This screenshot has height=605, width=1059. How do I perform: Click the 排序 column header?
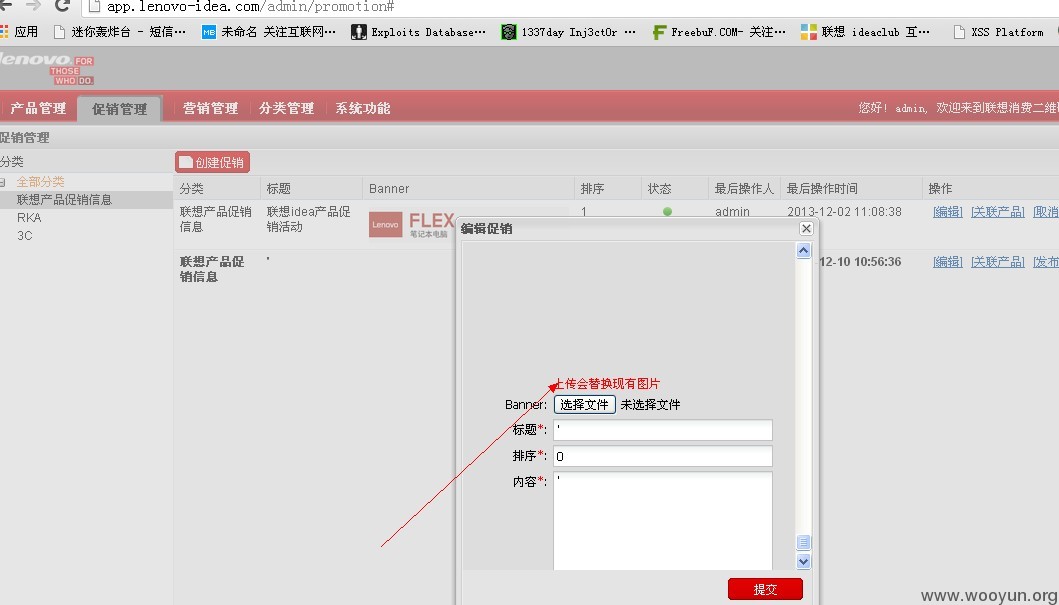[x=592, y=188]
